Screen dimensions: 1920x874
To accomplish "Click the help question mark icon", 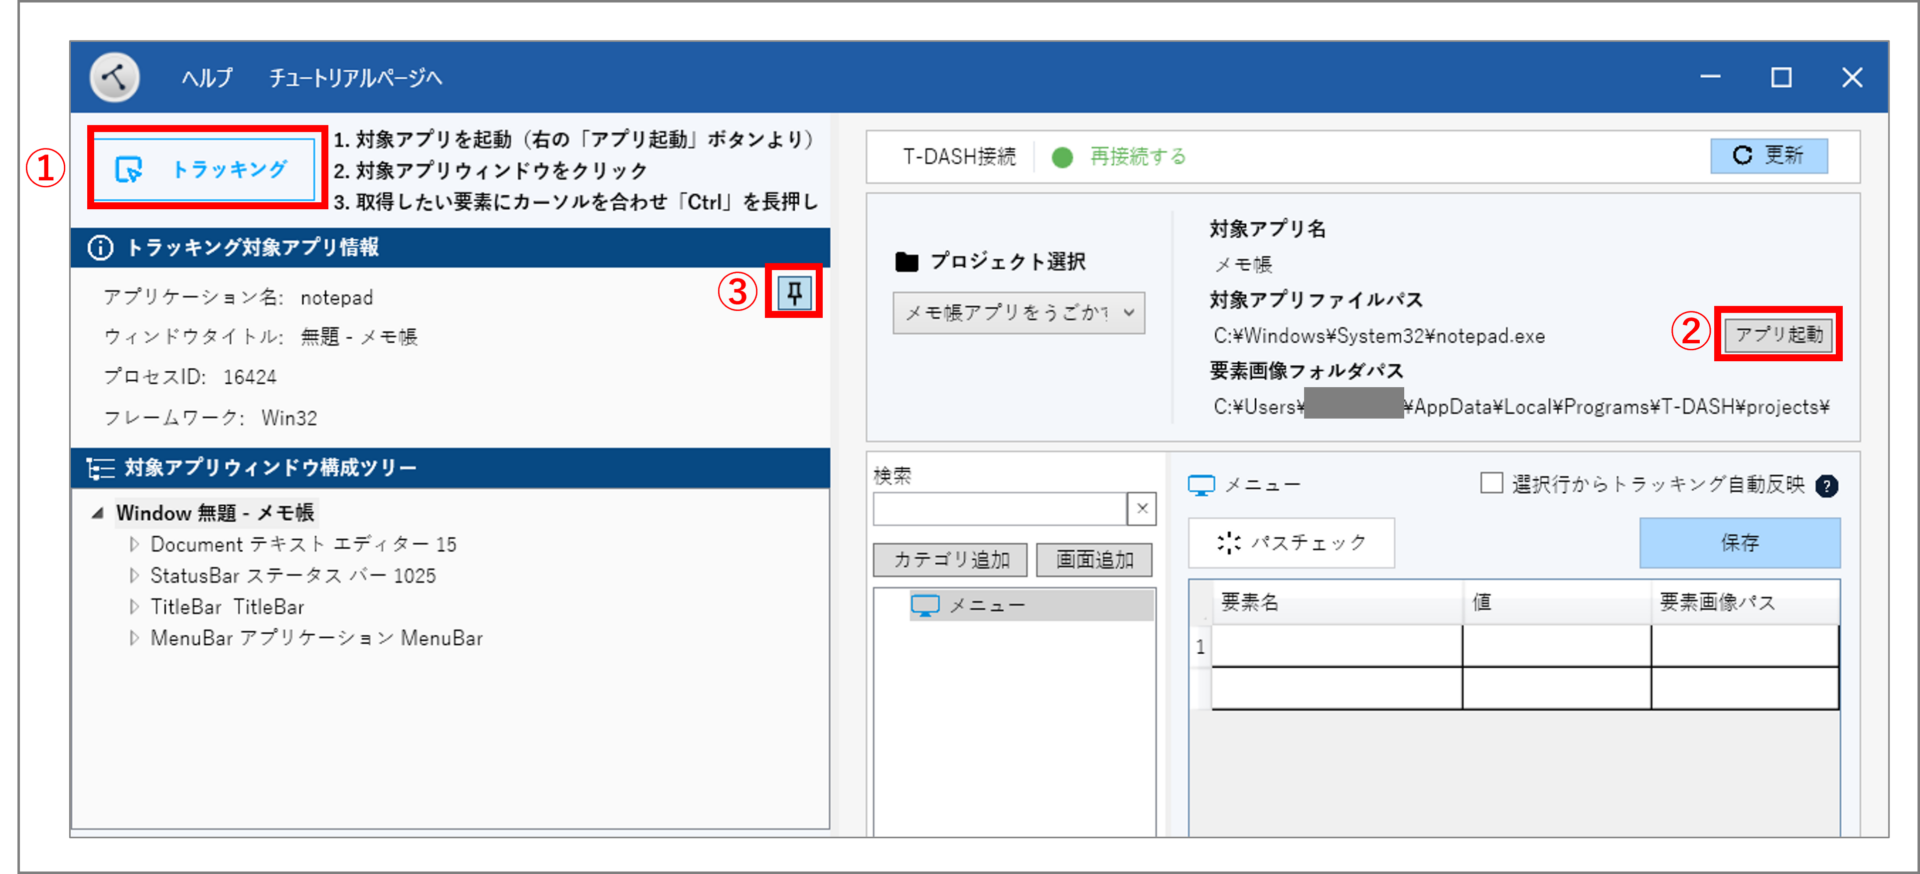I will pos(1827,486).
